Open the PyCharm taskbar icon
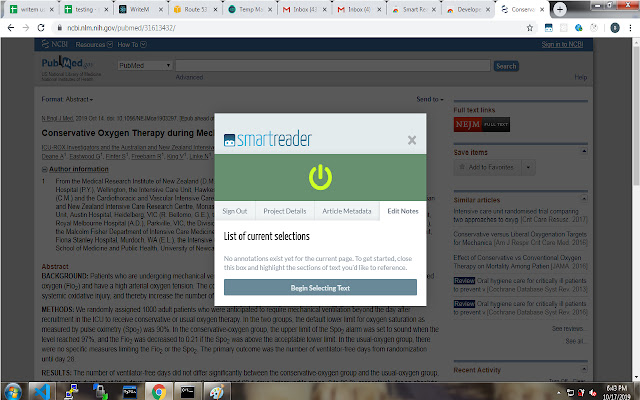 pyautogui.click(x=129, y=392)
